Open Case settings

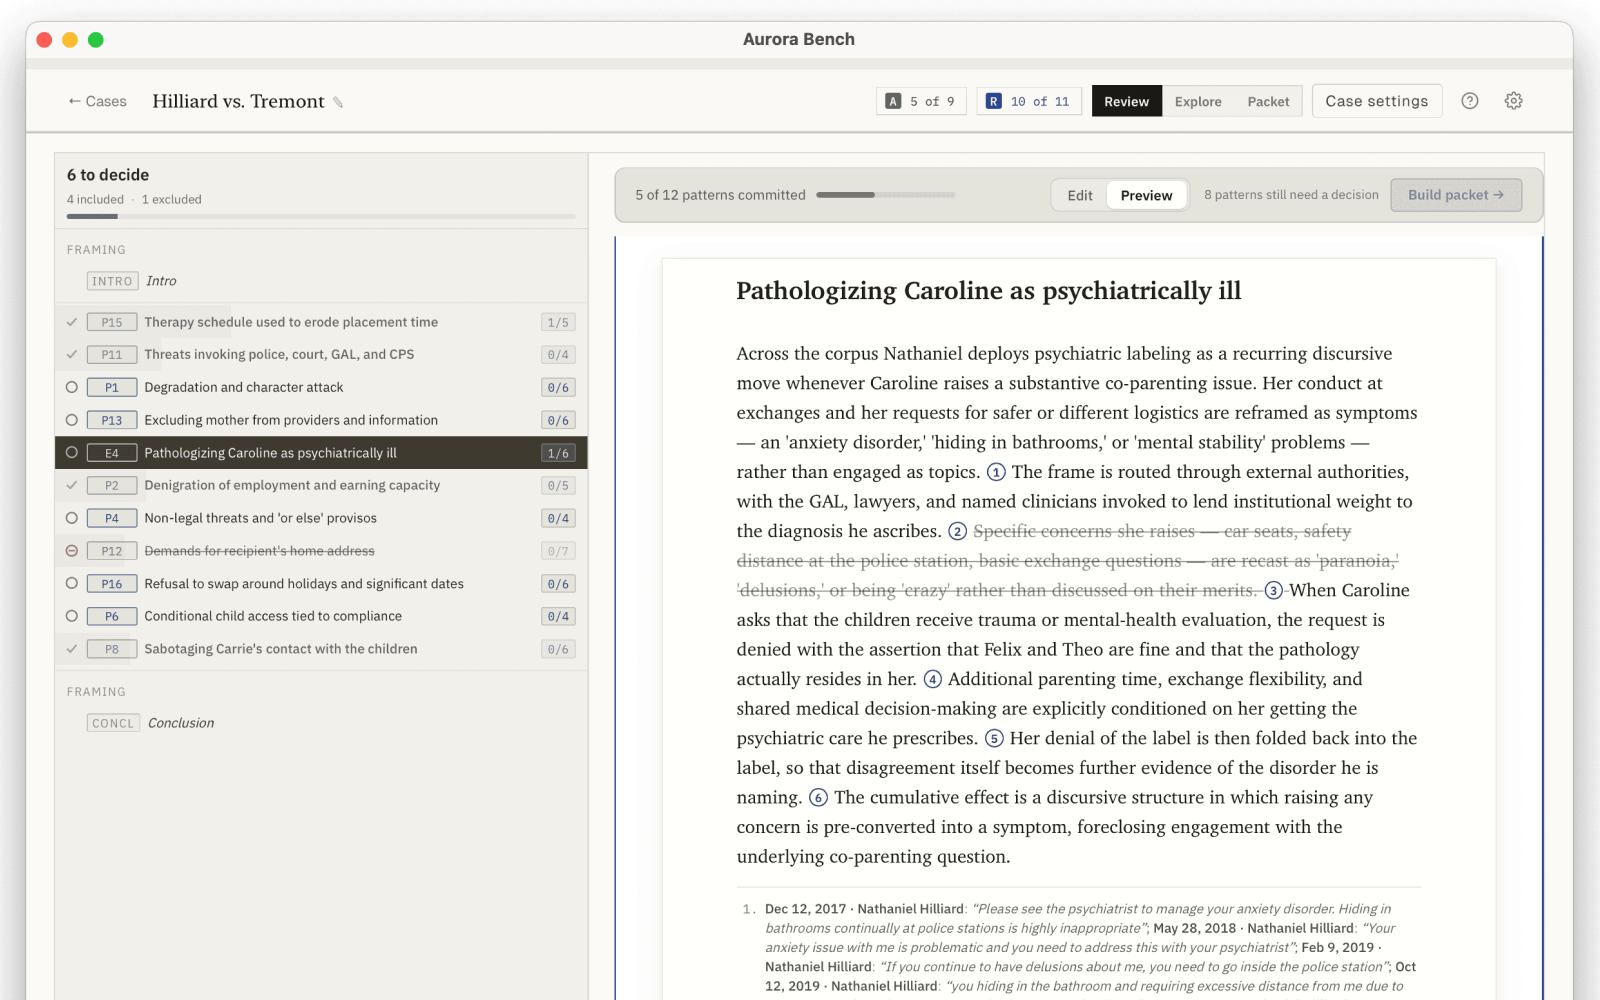1376,101
